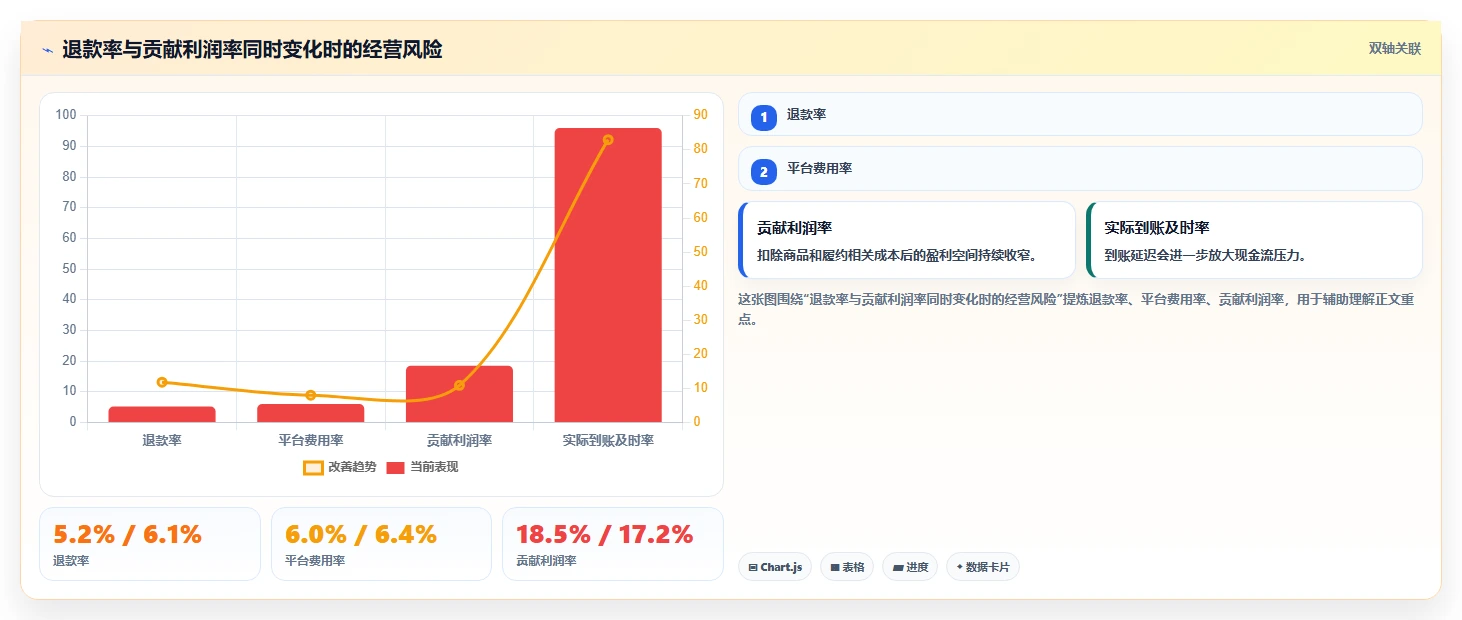1462x620 pixels.
Task: Open the 平台费用率 list item
Action: tap(1080, 168)
